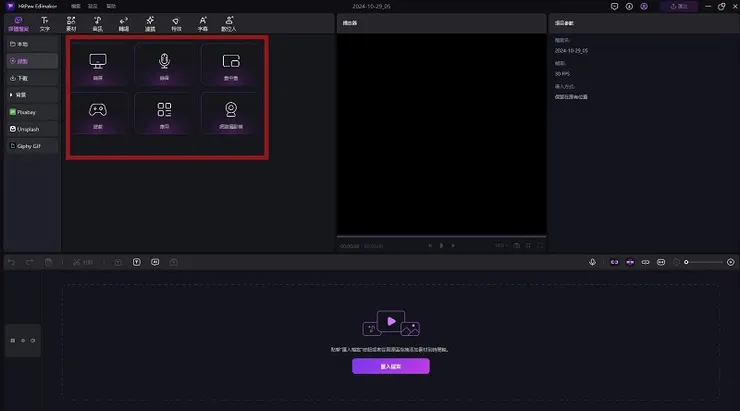Viewport: 740px width, 411px height.
Task: Click the shield icon in title bar
Action: click(614, 6)
